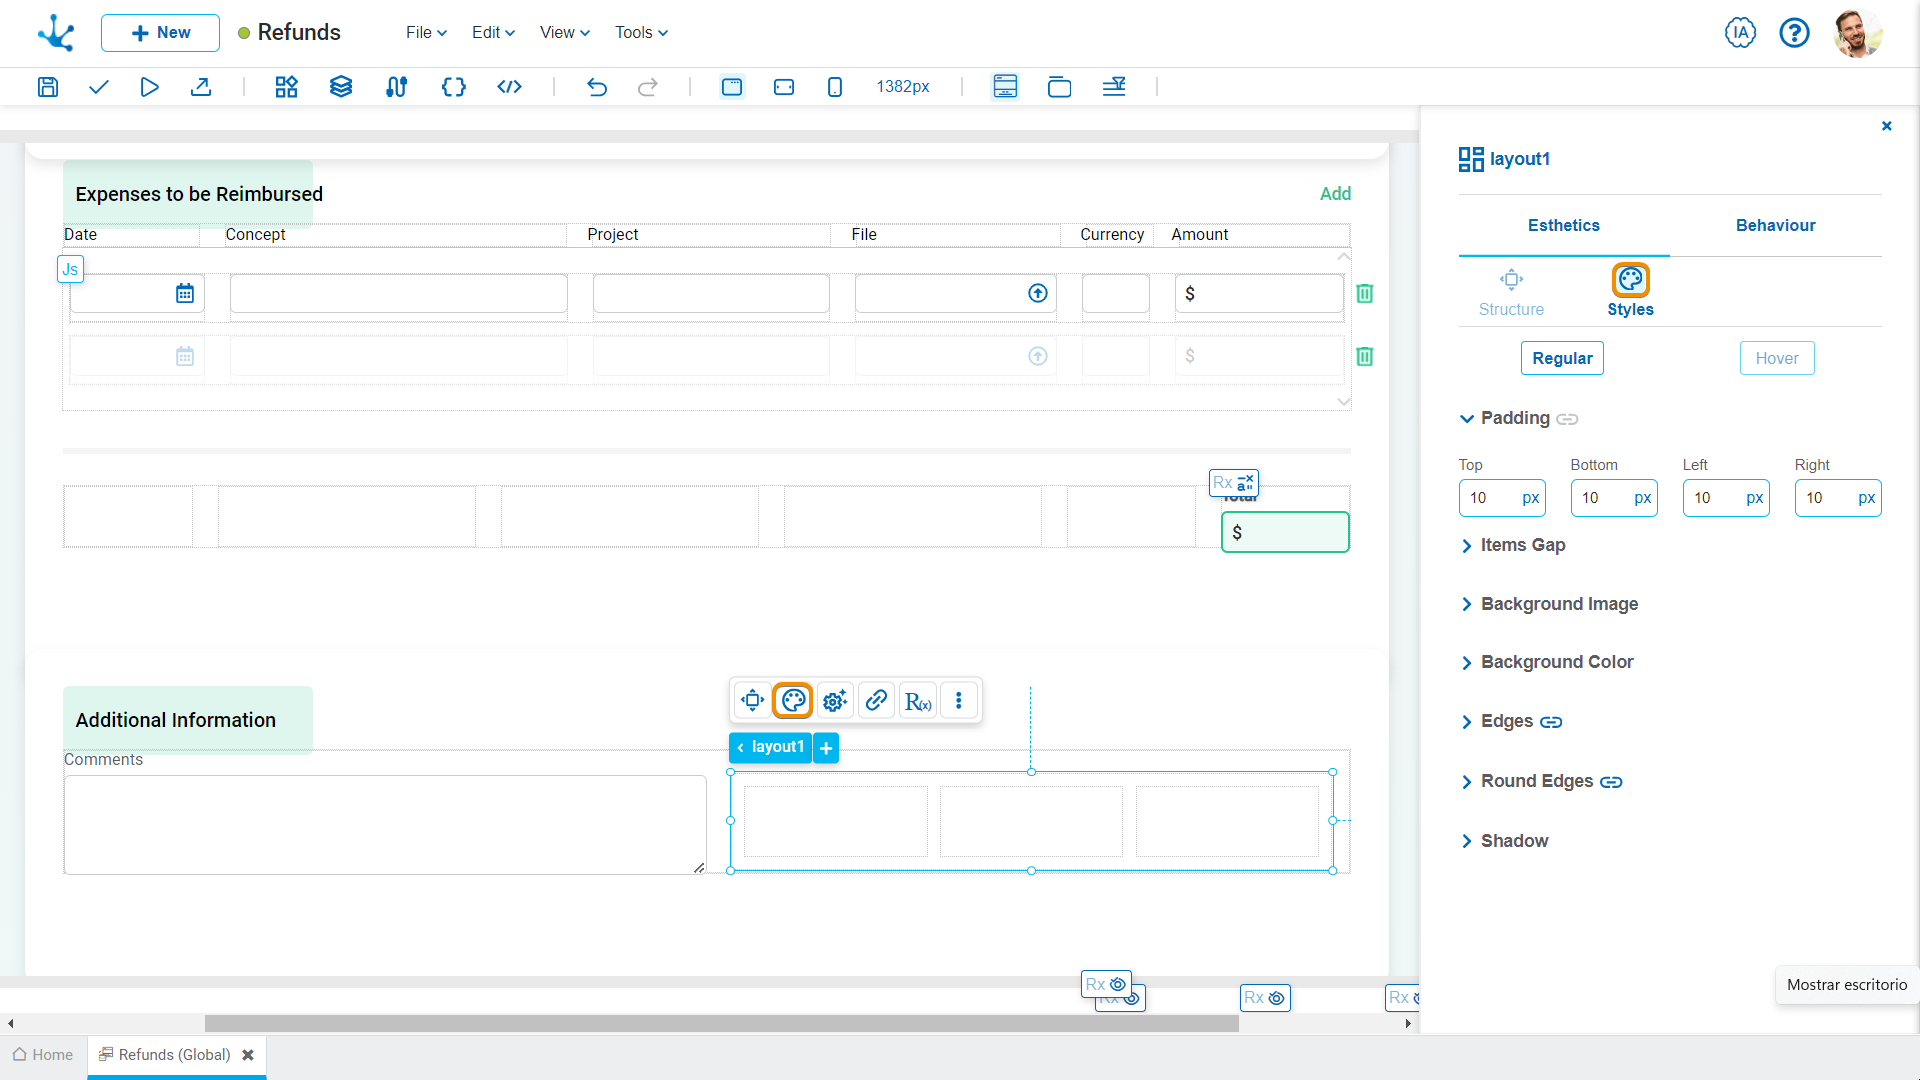Image resolution: width=1920 pixels, height=1080 pixels.
Task: Click the styles/paint icon in floating toolbar
Action: 793,700
